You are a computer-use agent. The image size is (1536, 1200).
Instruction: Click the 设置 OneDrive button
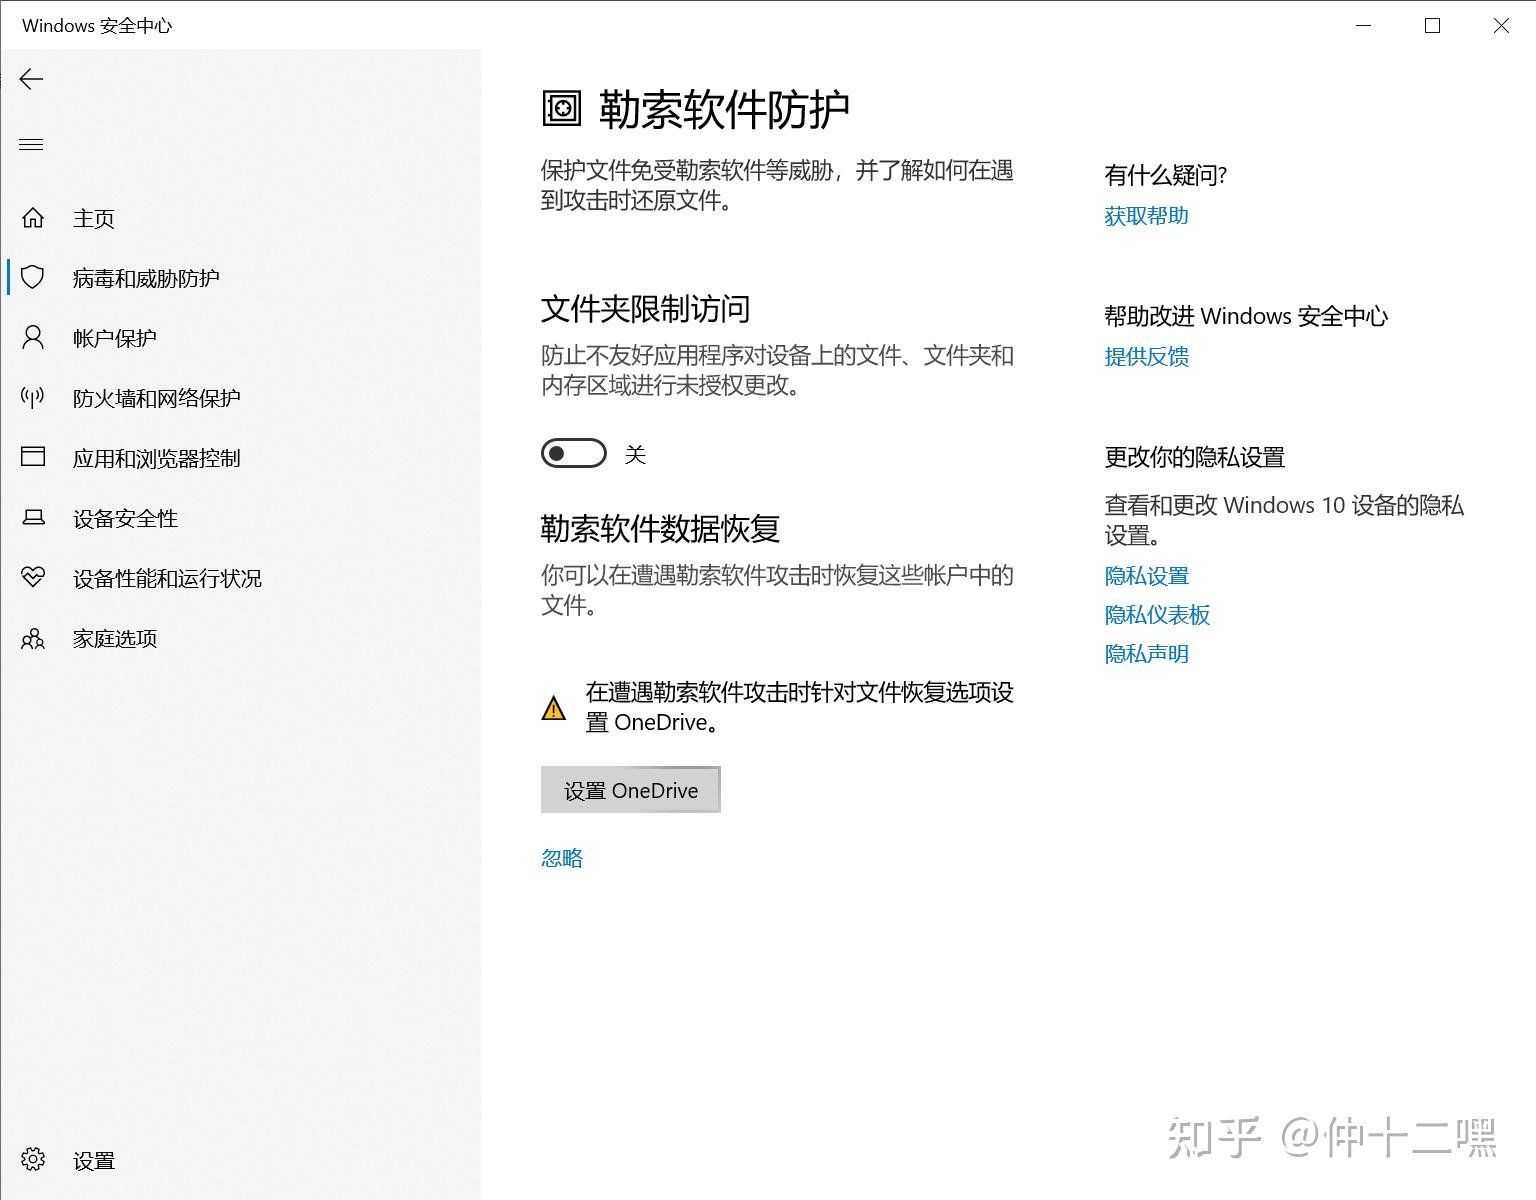click(x=630, y=790)
